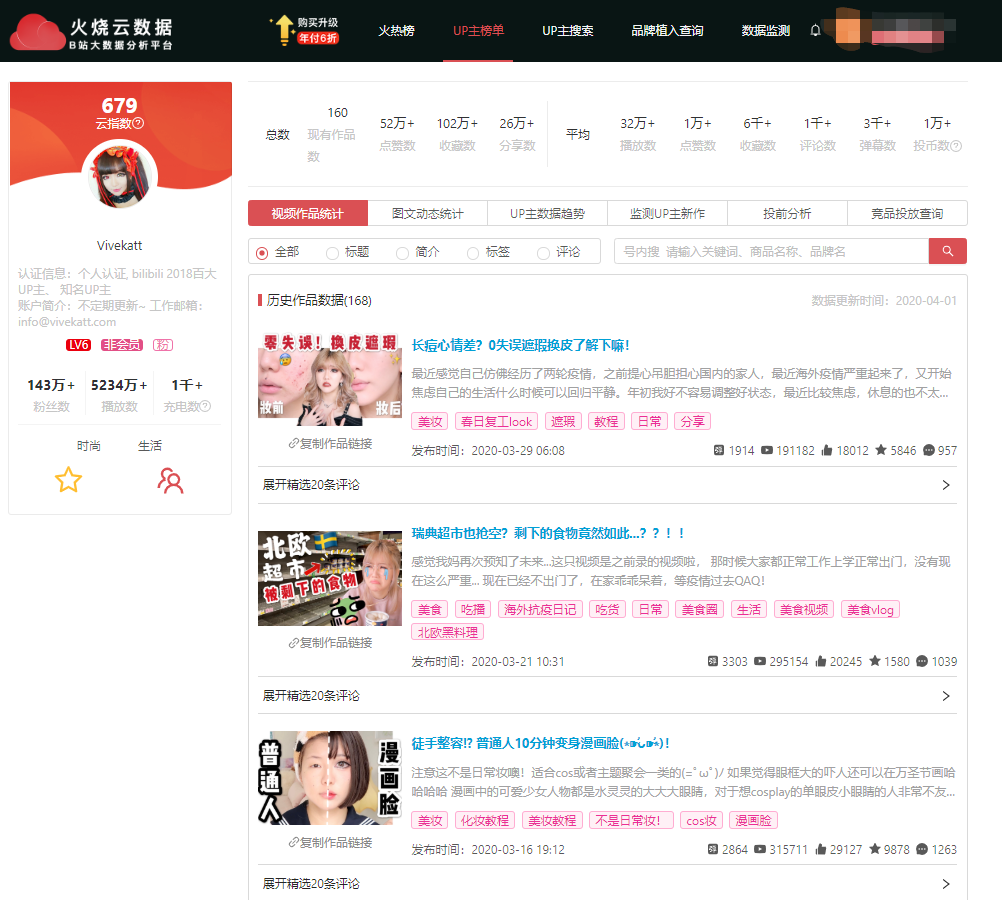Copy link of the first video
This screenshot has height=900, width=1002.
[330, 444]
